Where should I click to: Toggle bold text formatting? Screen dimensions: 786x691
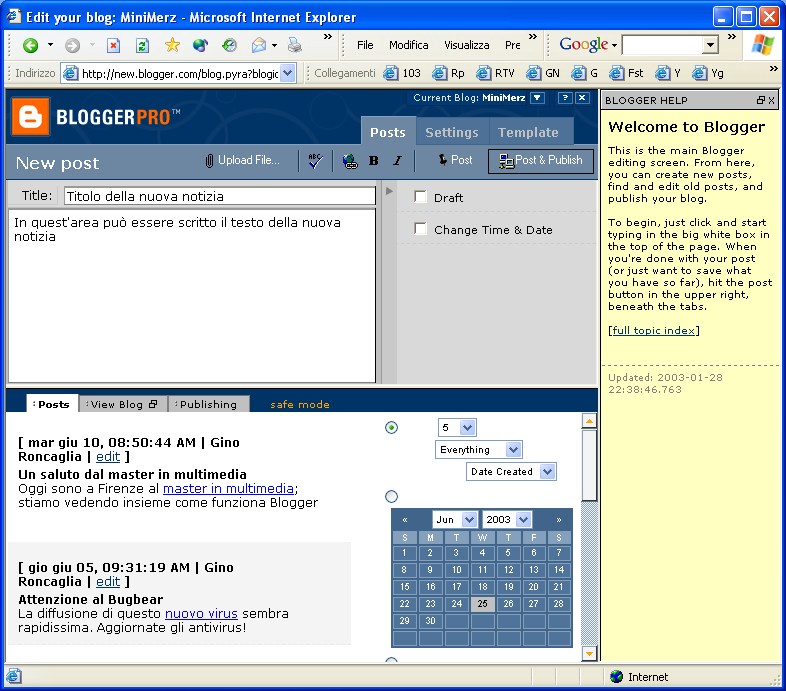tap(373, 160)
